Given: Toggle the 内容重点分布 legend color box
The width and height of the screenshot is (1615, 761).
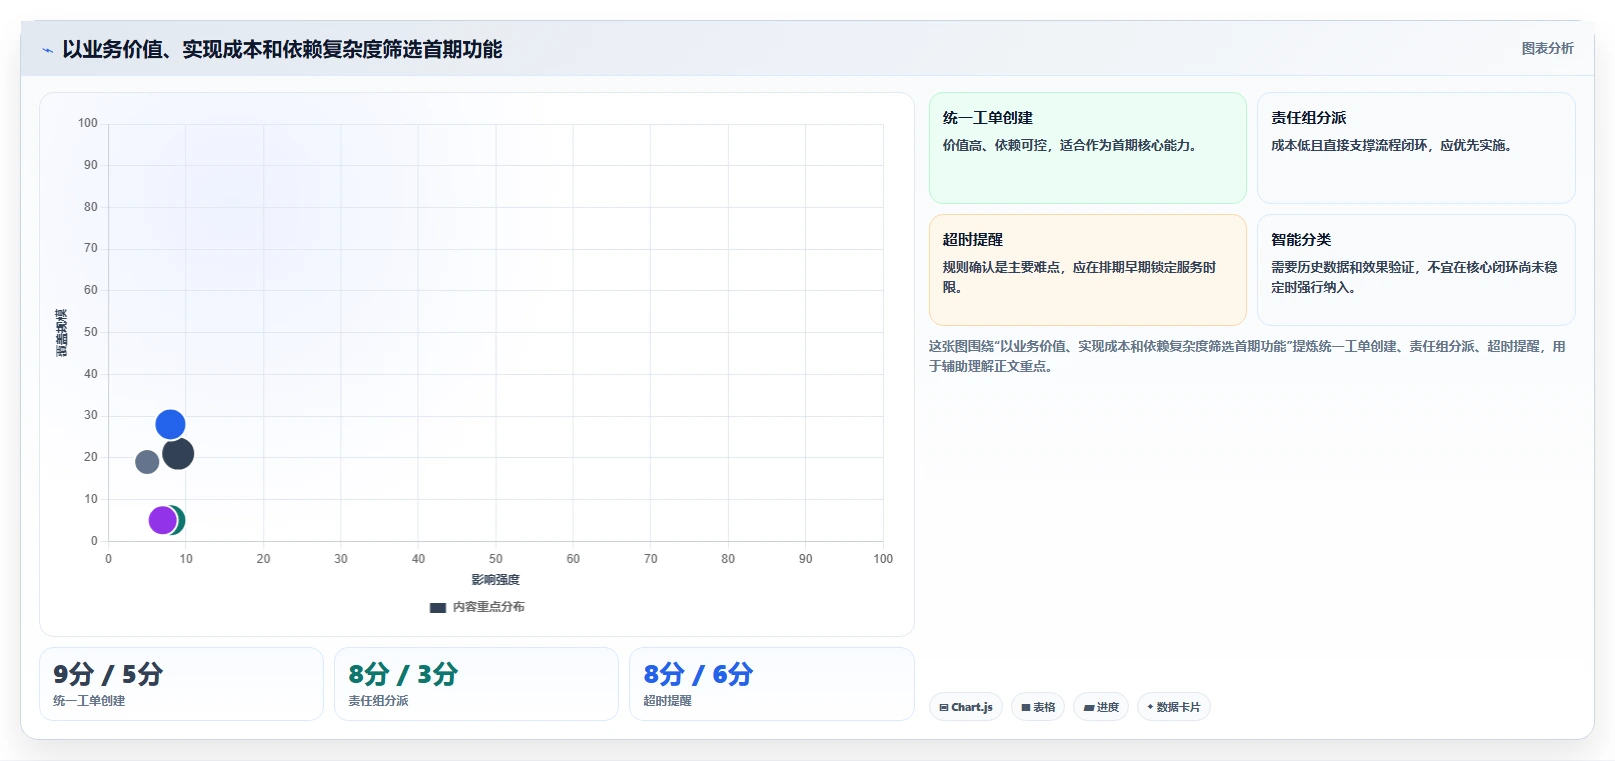Looking at the screenshot, I should click(x=438, y=607).
